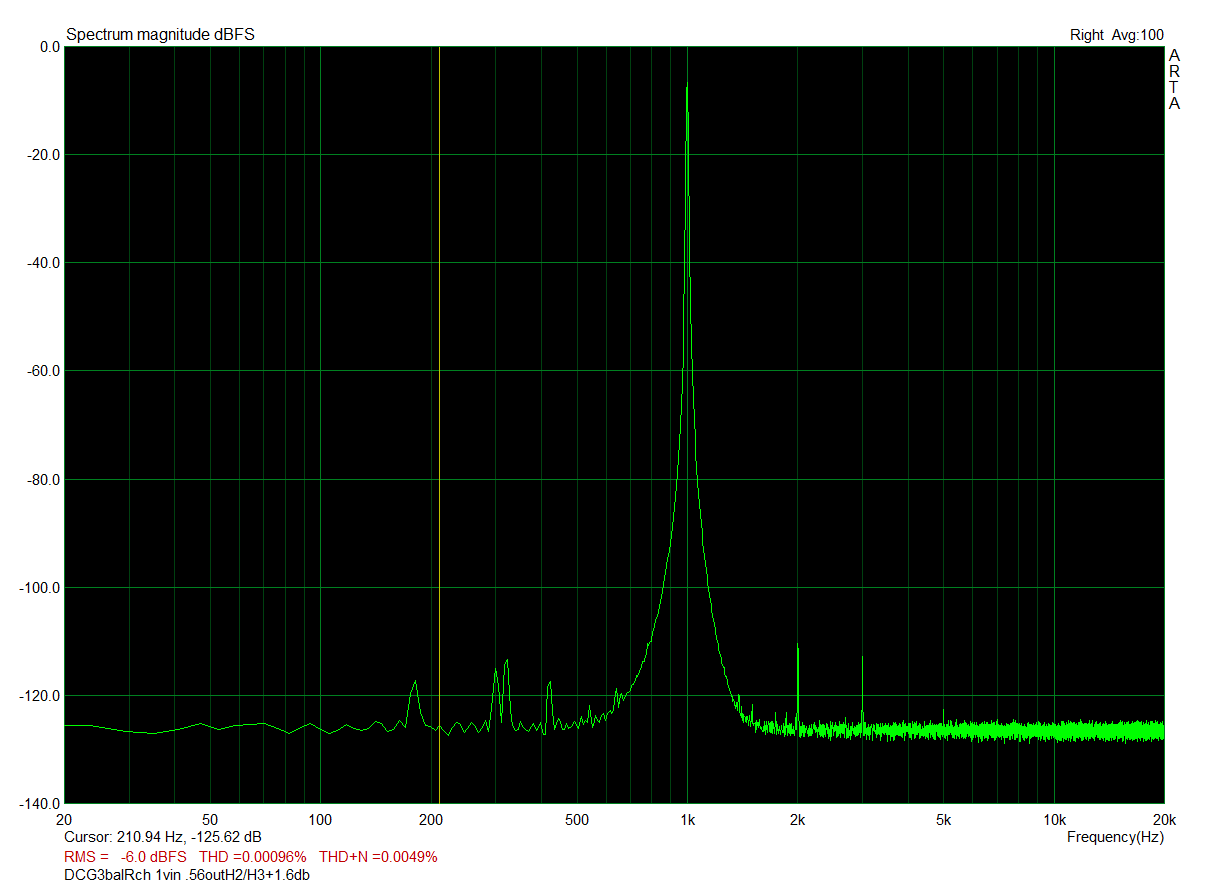
Task: Click the 'Frequency(Hz)' axis label
Action: (1115, 836)
